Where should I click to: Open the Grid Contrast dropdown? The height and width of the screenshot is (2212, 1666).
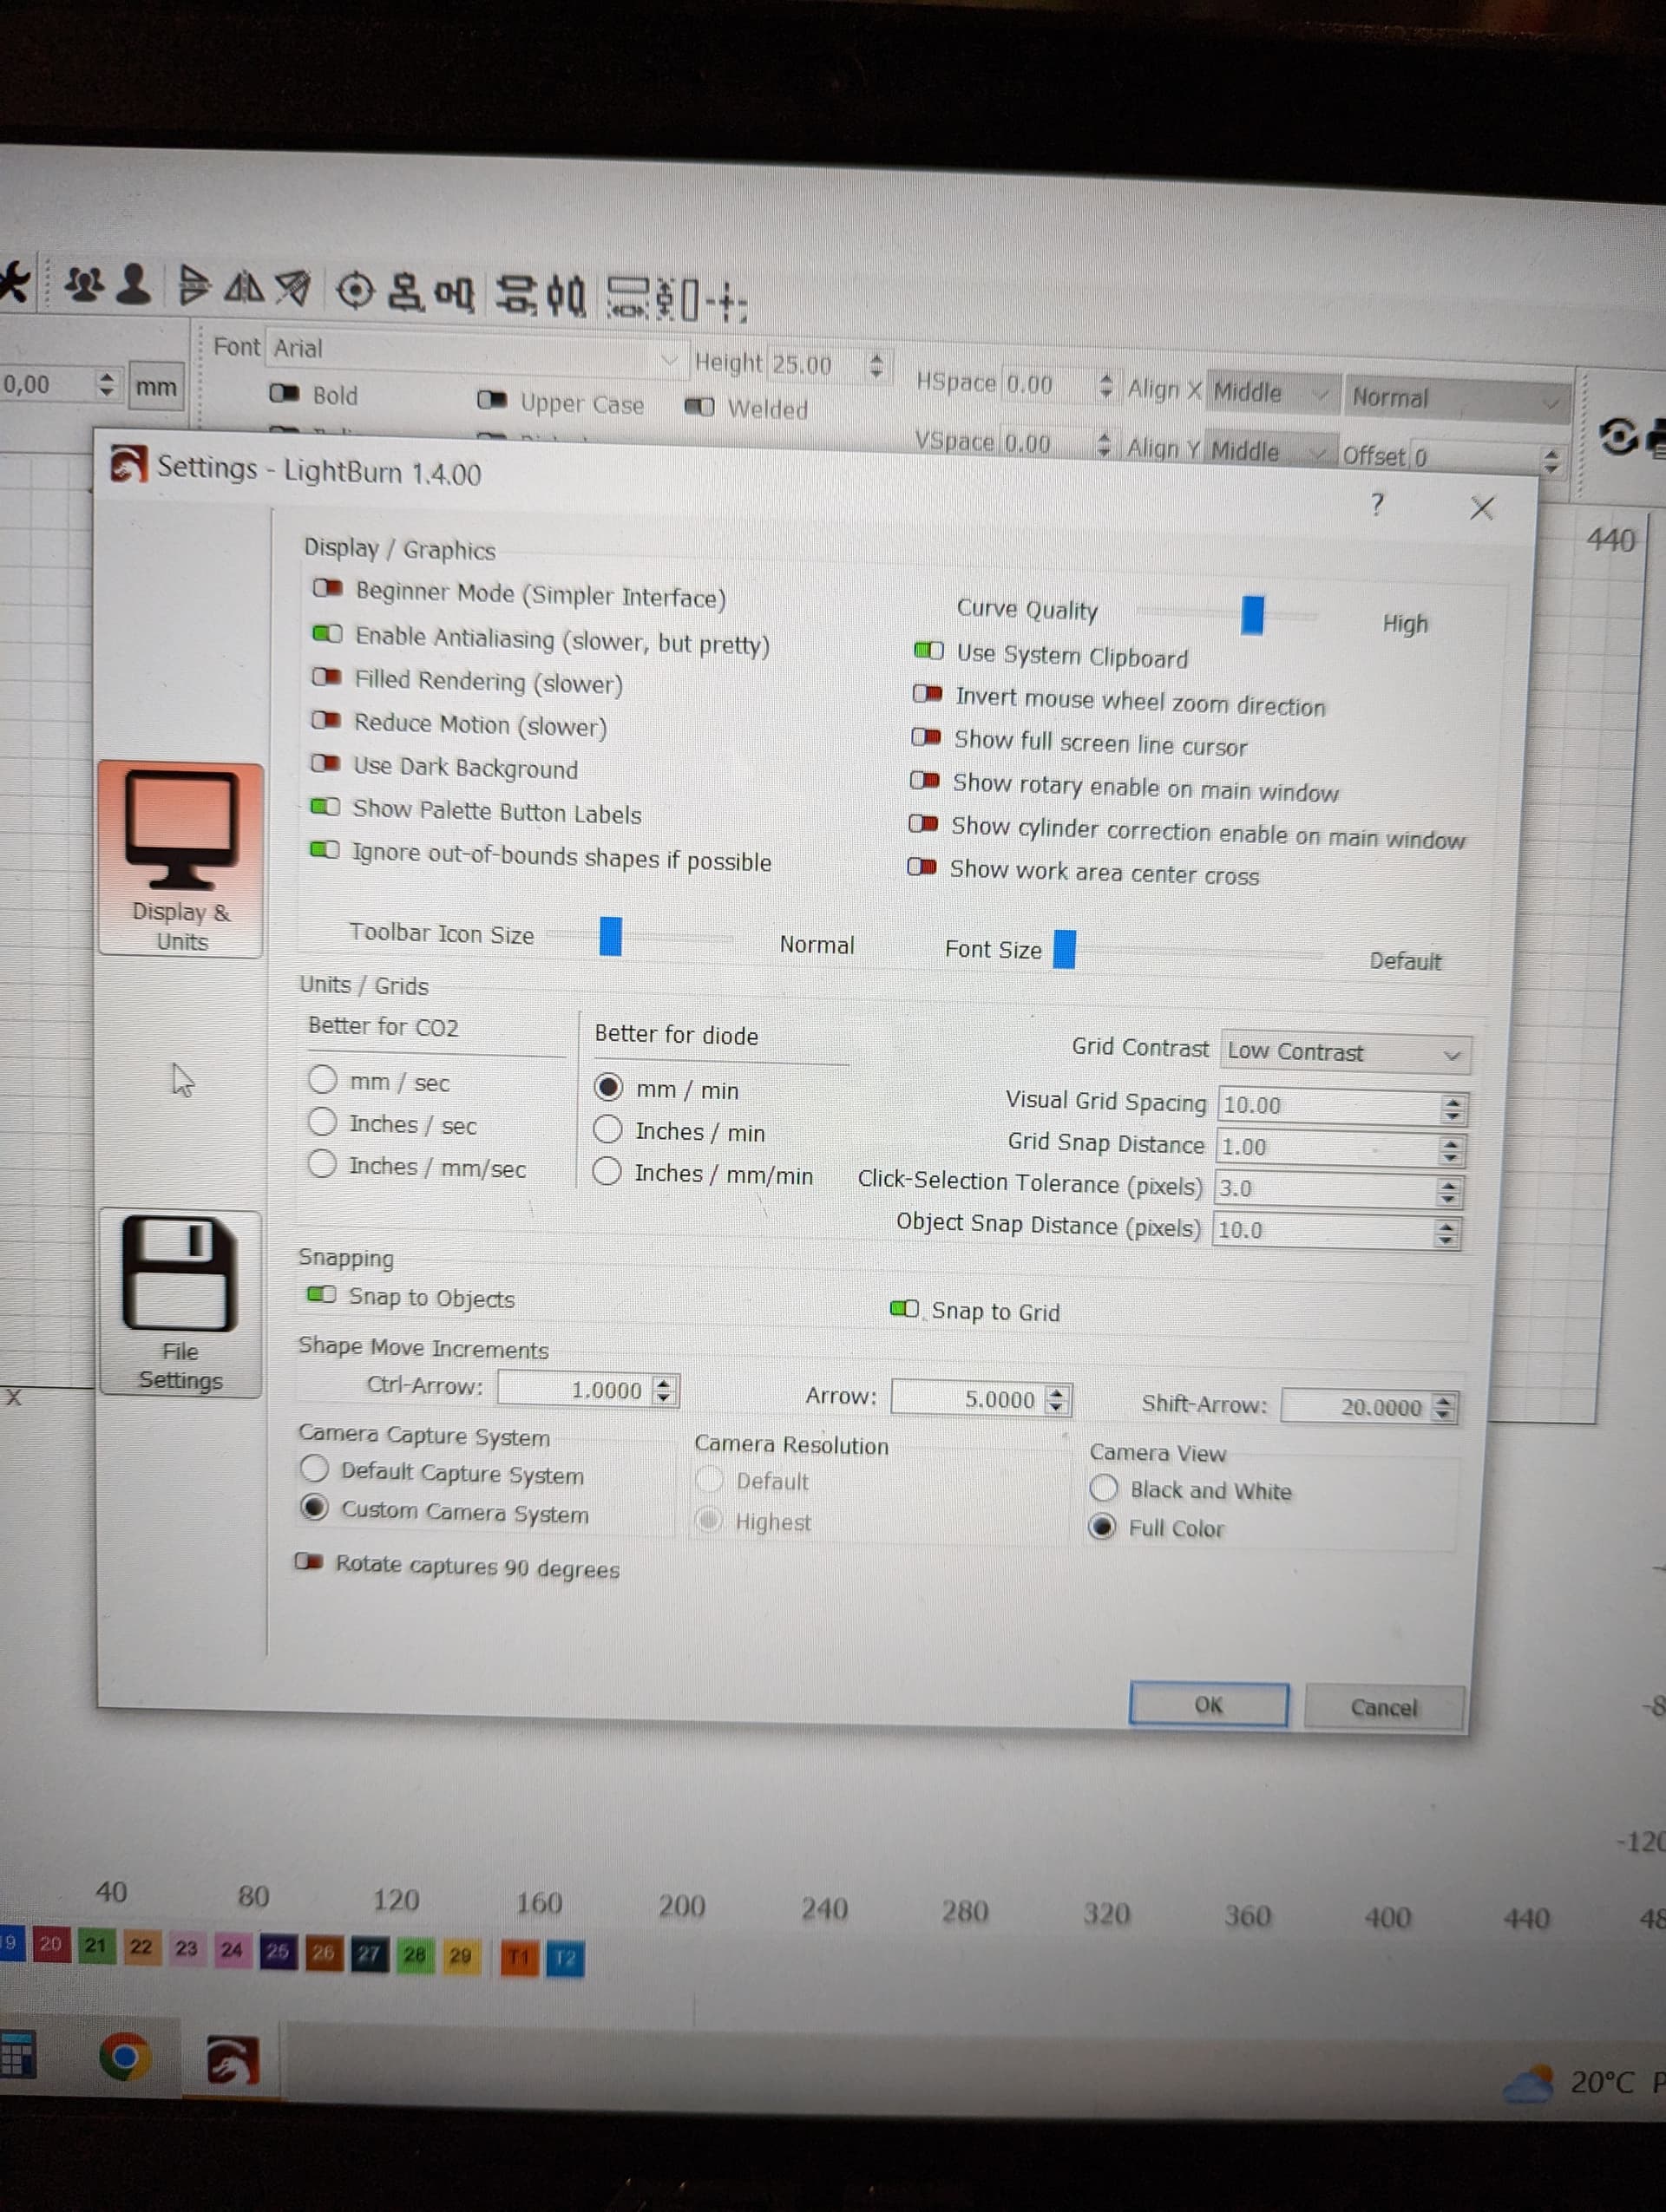coord(1345,1052)
